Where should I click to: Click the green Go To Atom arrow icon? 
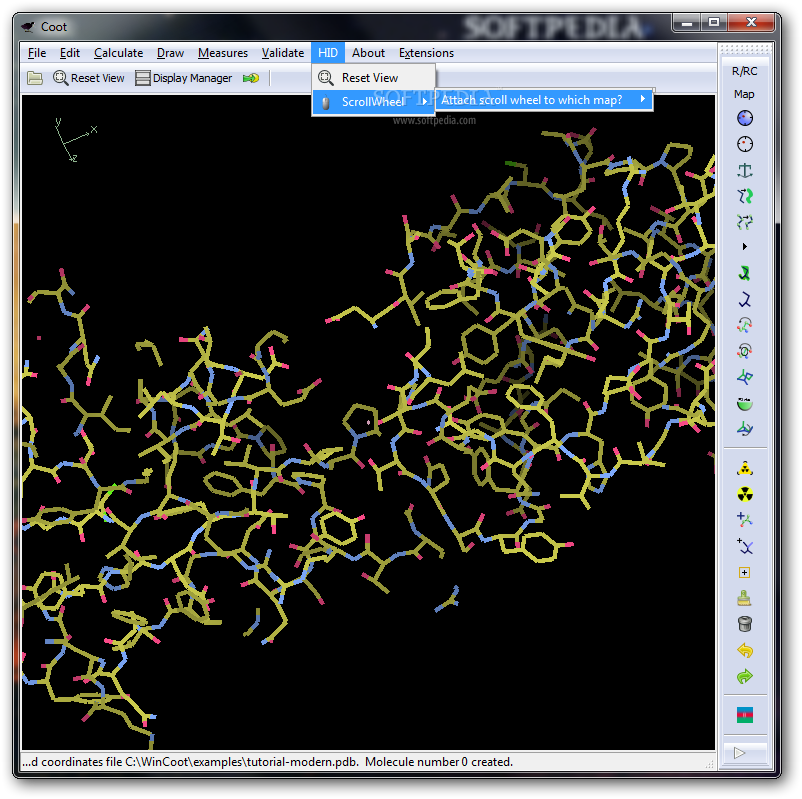tap(251, 78)
